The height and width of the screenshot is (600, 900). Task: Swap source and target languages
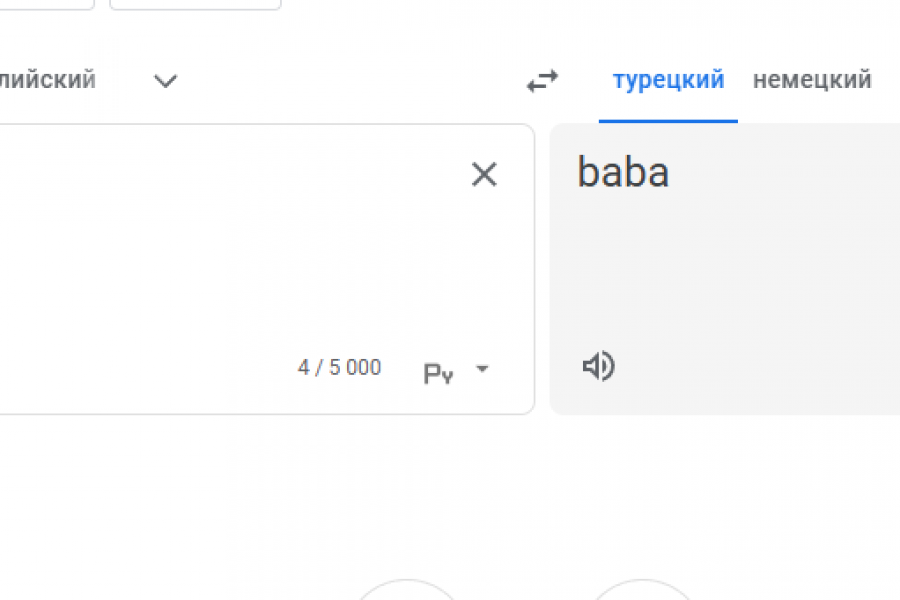[x=542, y=81]
